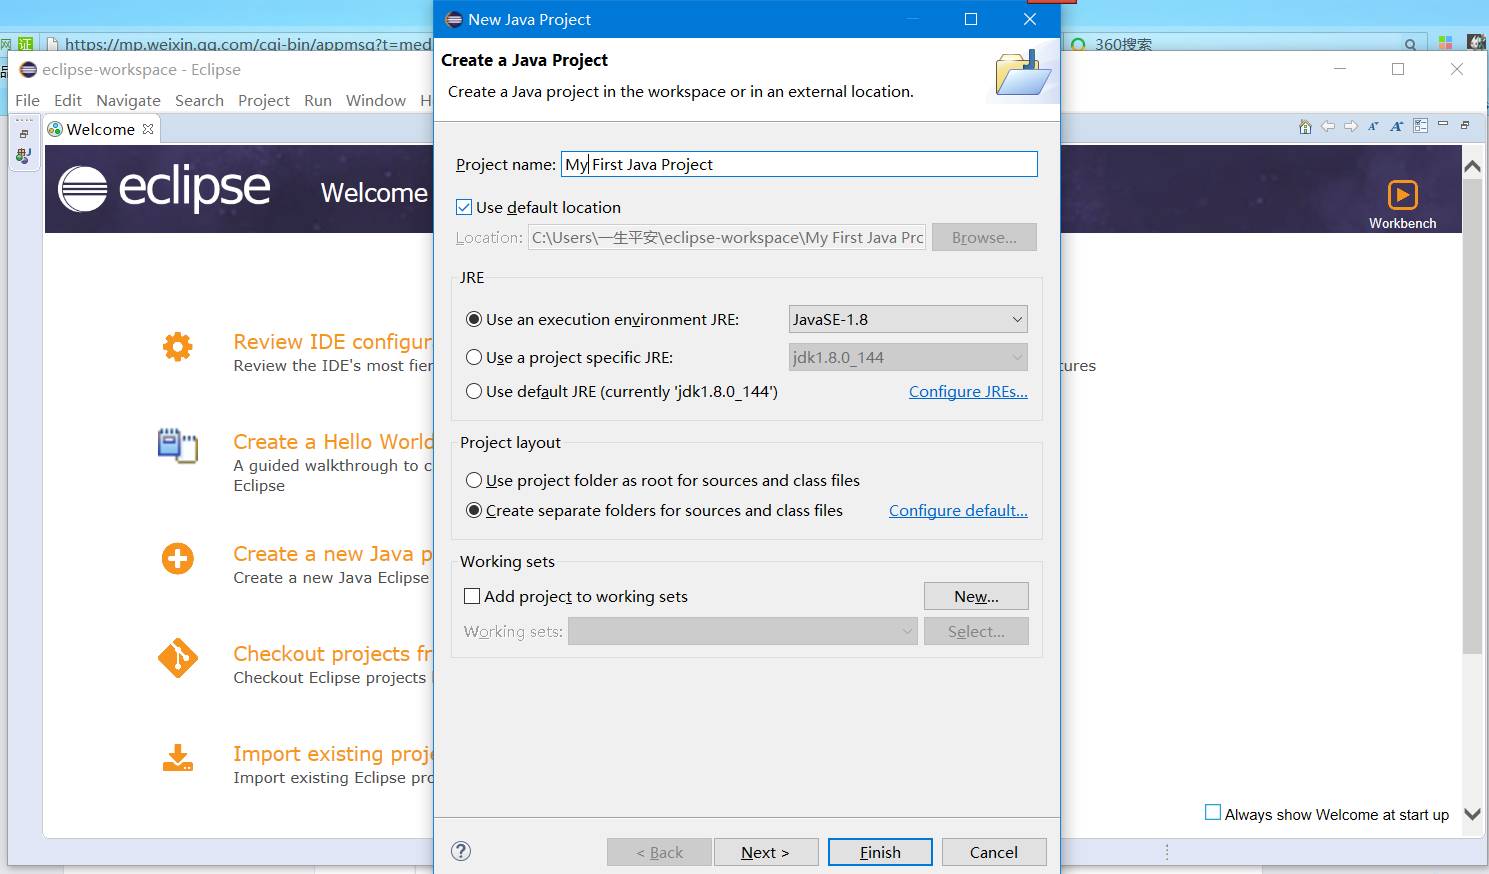The width and height of the screenshot is (1489, 874).
Task: Select Create separate folders for sources option
Action: 474,510
